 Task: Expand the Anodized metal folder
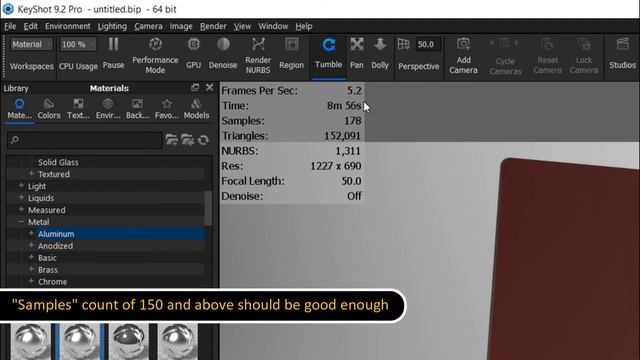click(31, 245)
